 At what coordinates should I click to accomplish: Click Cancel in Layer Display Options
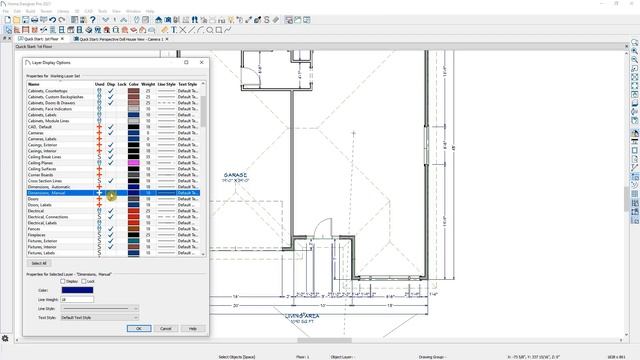pos(166,329)
